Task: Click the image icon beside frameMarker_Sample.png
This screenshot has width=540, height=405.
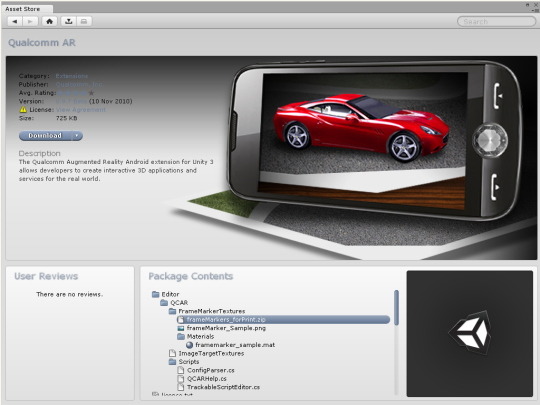Action: click(x=181, y=328)
